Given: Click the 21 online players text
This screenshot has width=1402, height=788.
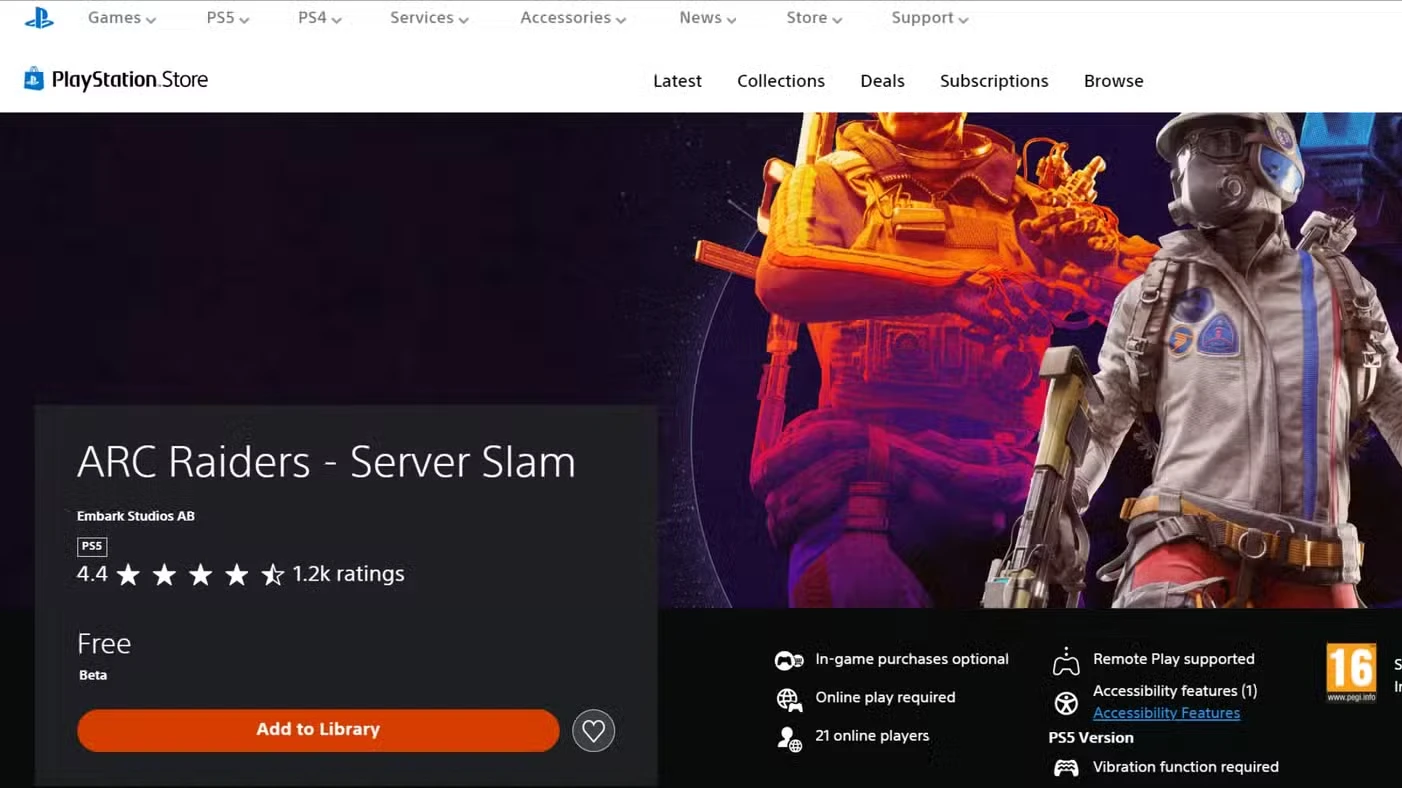Looking at the screenshot, I should point(872,735).
